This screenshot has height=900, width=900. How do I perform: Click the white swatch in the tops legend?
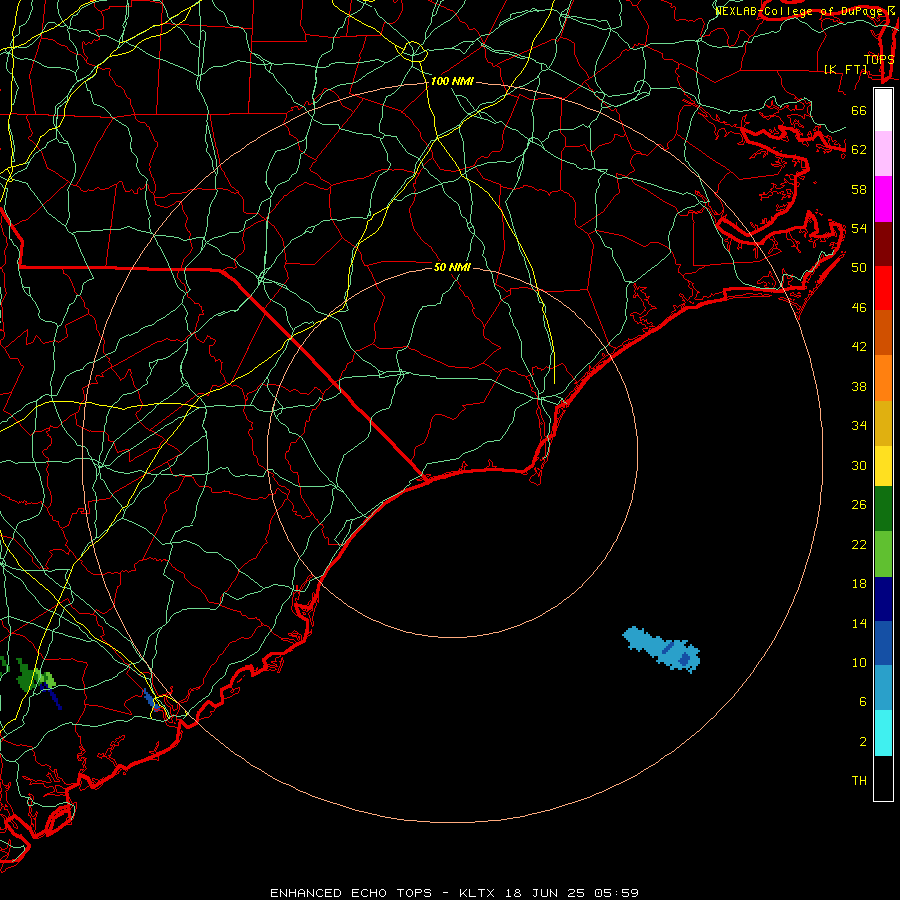click(883, 110)
